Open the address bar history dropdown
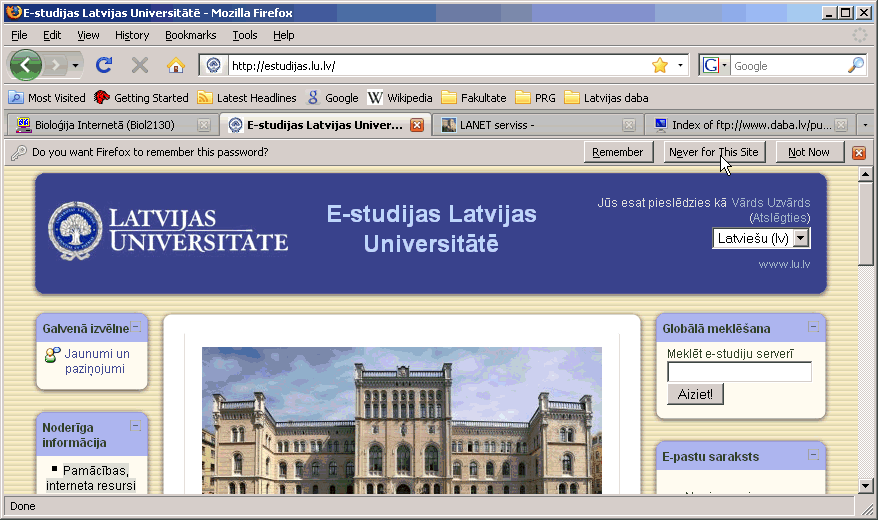The width and height of the screenshot is (878, 520). [x=680, y=65]
